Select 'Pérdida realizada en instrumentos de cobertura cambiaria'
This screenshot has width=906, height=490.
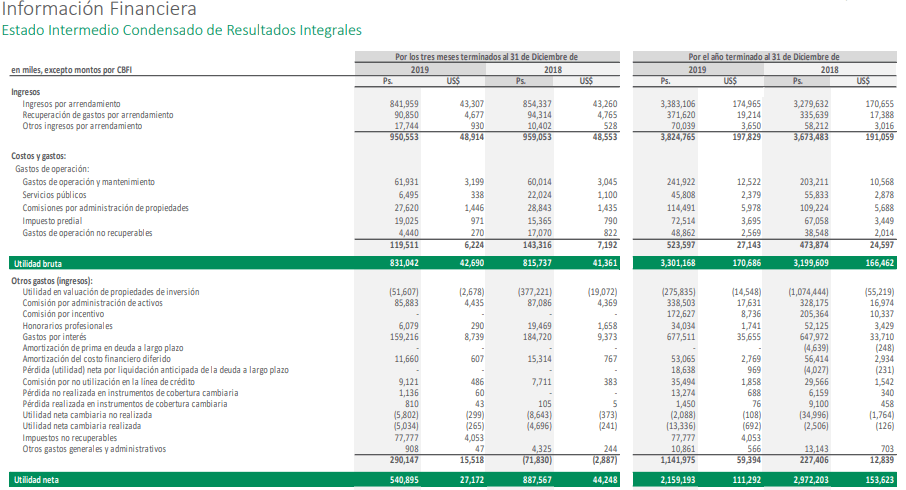point(125,404)
